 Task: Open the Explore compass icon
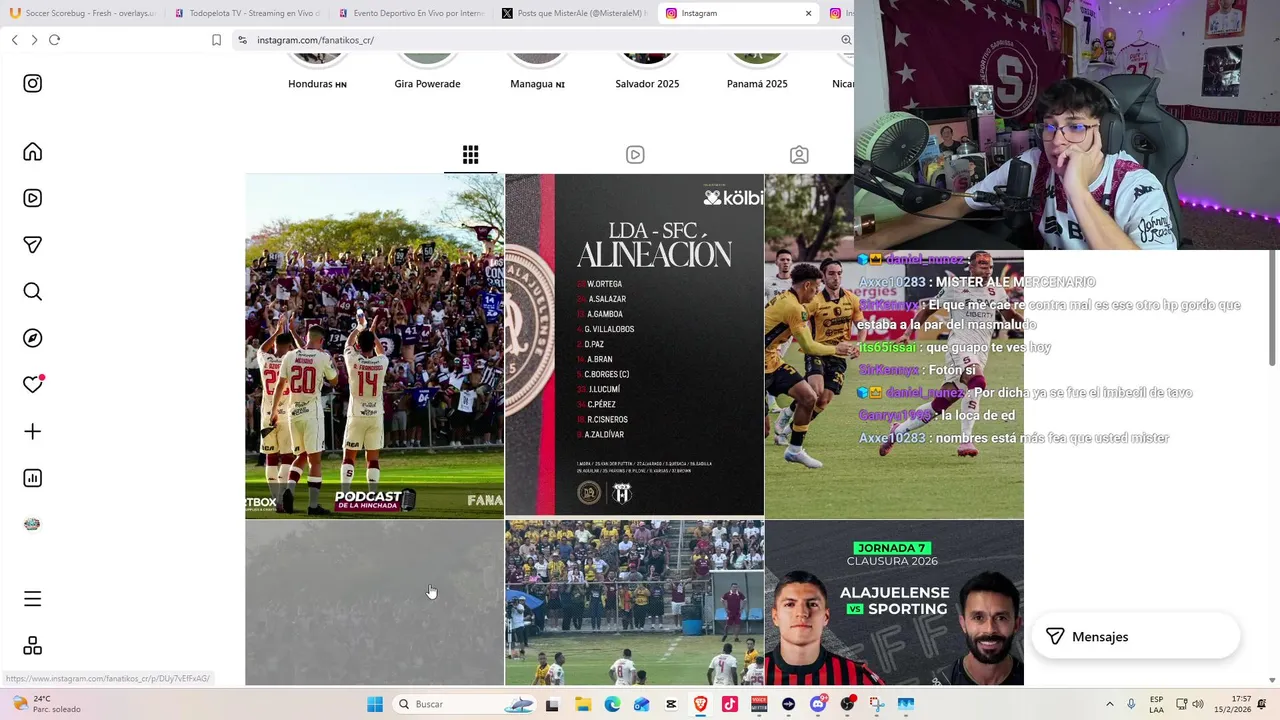pos(33,338)
